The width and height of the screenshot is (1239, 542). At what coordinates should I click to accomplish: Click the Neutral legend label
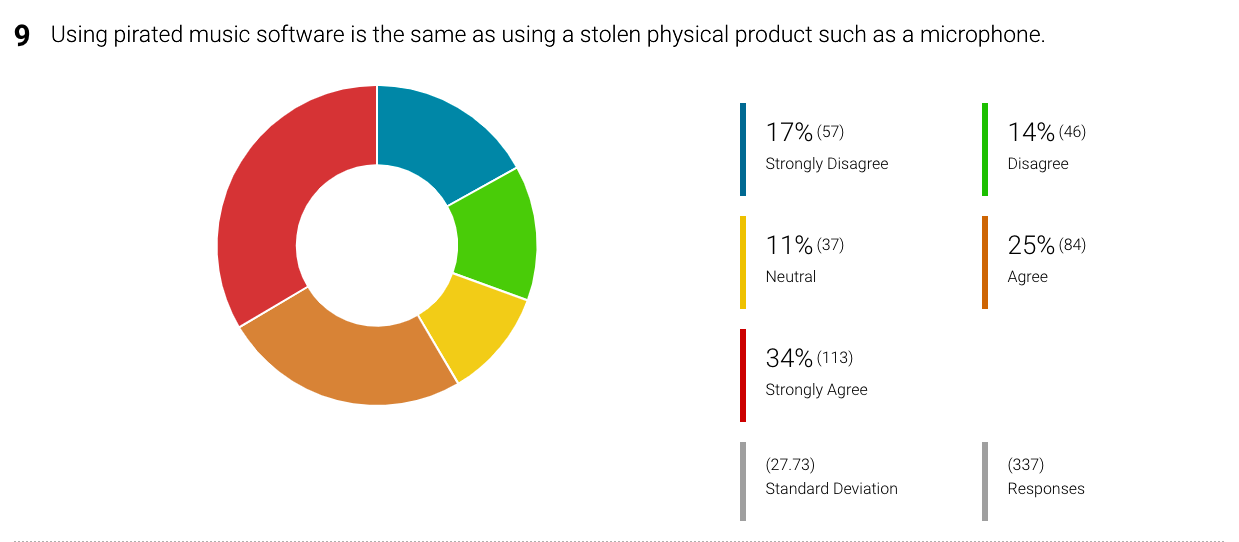pyautogui.click(x=790, y=277)
